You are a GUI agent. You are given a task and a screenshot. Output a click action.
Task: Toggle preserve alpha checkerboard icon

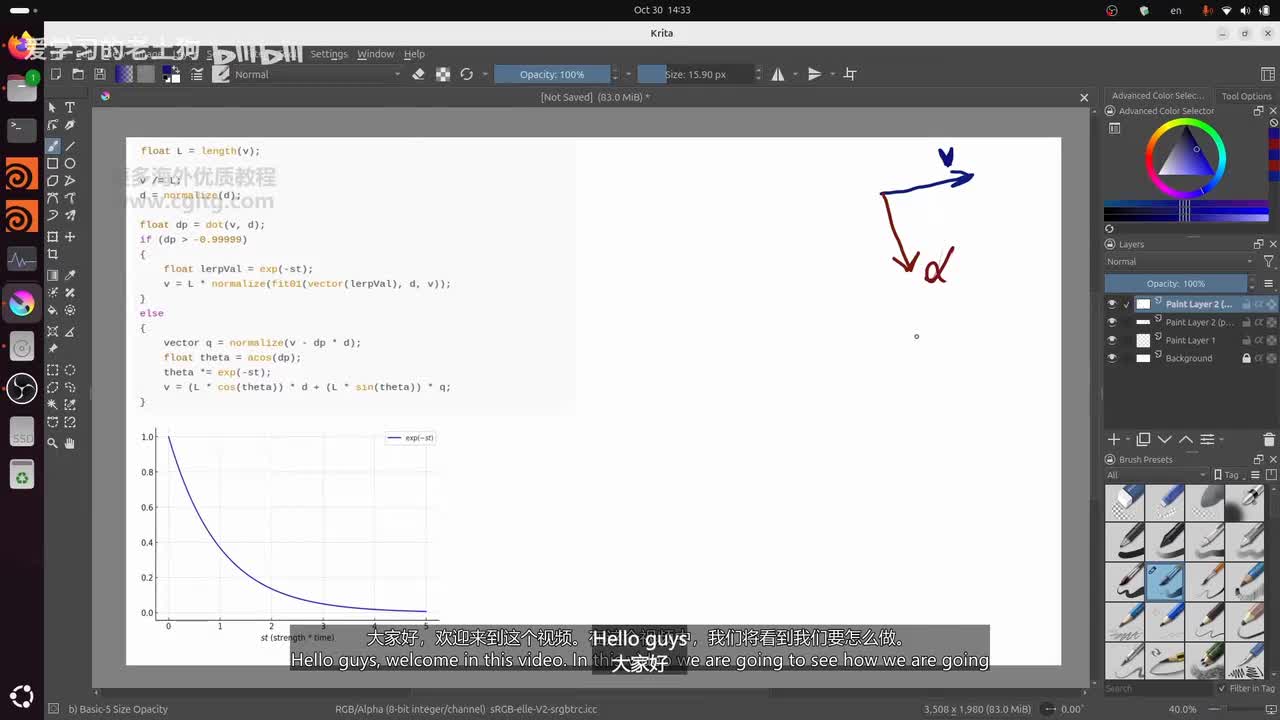[x=442, y=74]
